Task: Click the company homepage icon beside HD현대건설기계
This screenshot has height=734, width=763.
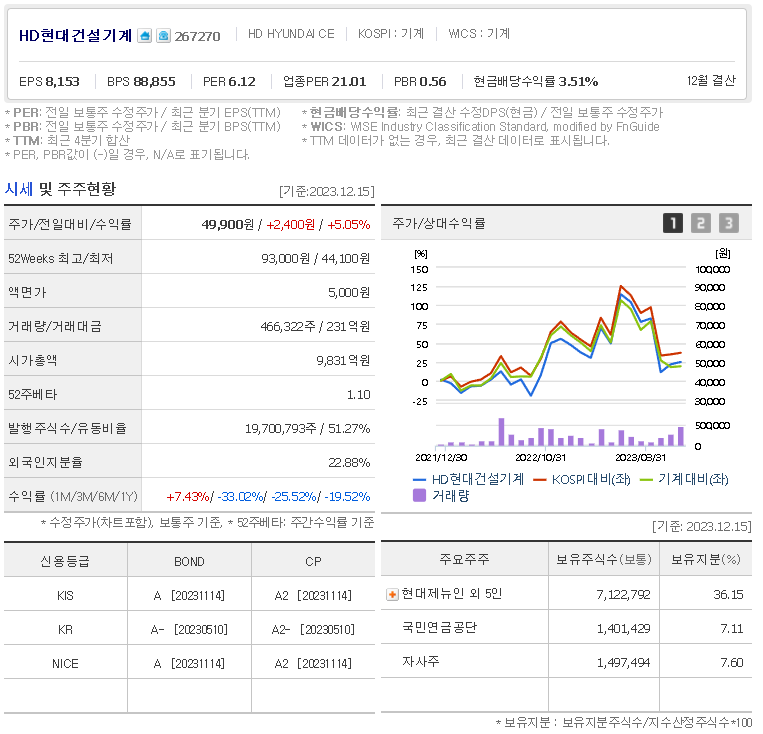Action: pos(145,36)
